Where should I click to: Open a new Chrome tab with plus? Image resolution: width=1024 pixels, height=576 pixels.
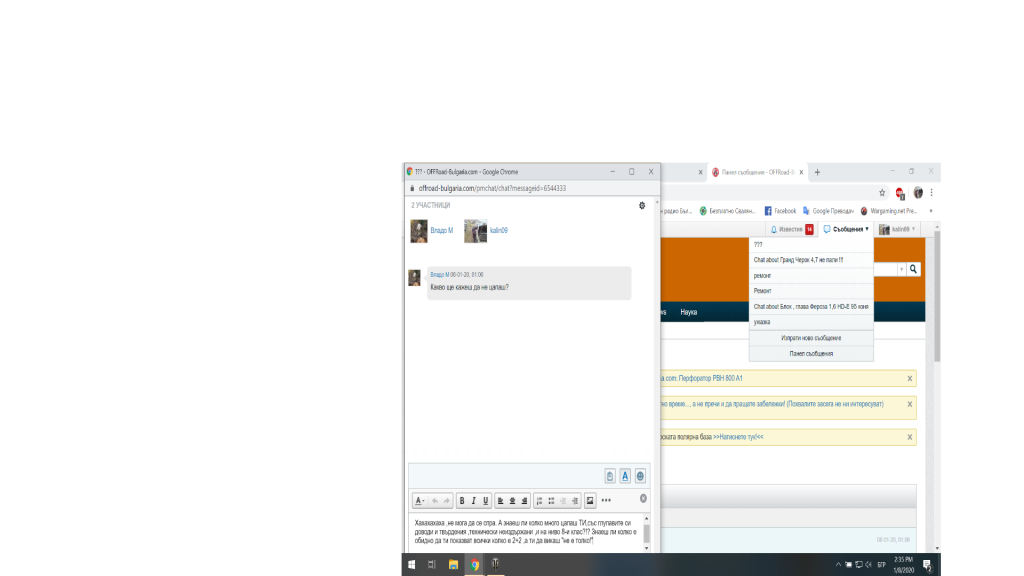[817, 172]
